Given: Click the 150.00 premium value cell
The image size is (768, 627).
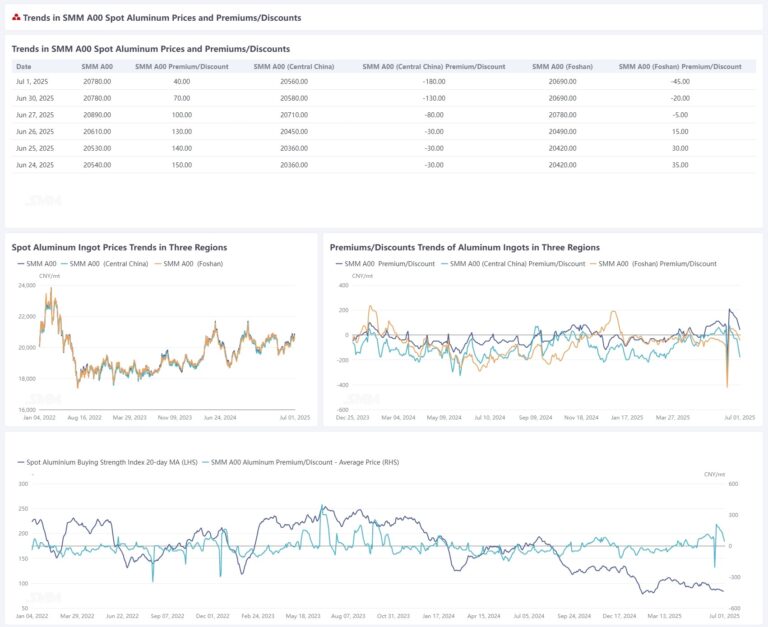Looking at the screenshot, I should [x=182, y=165].
